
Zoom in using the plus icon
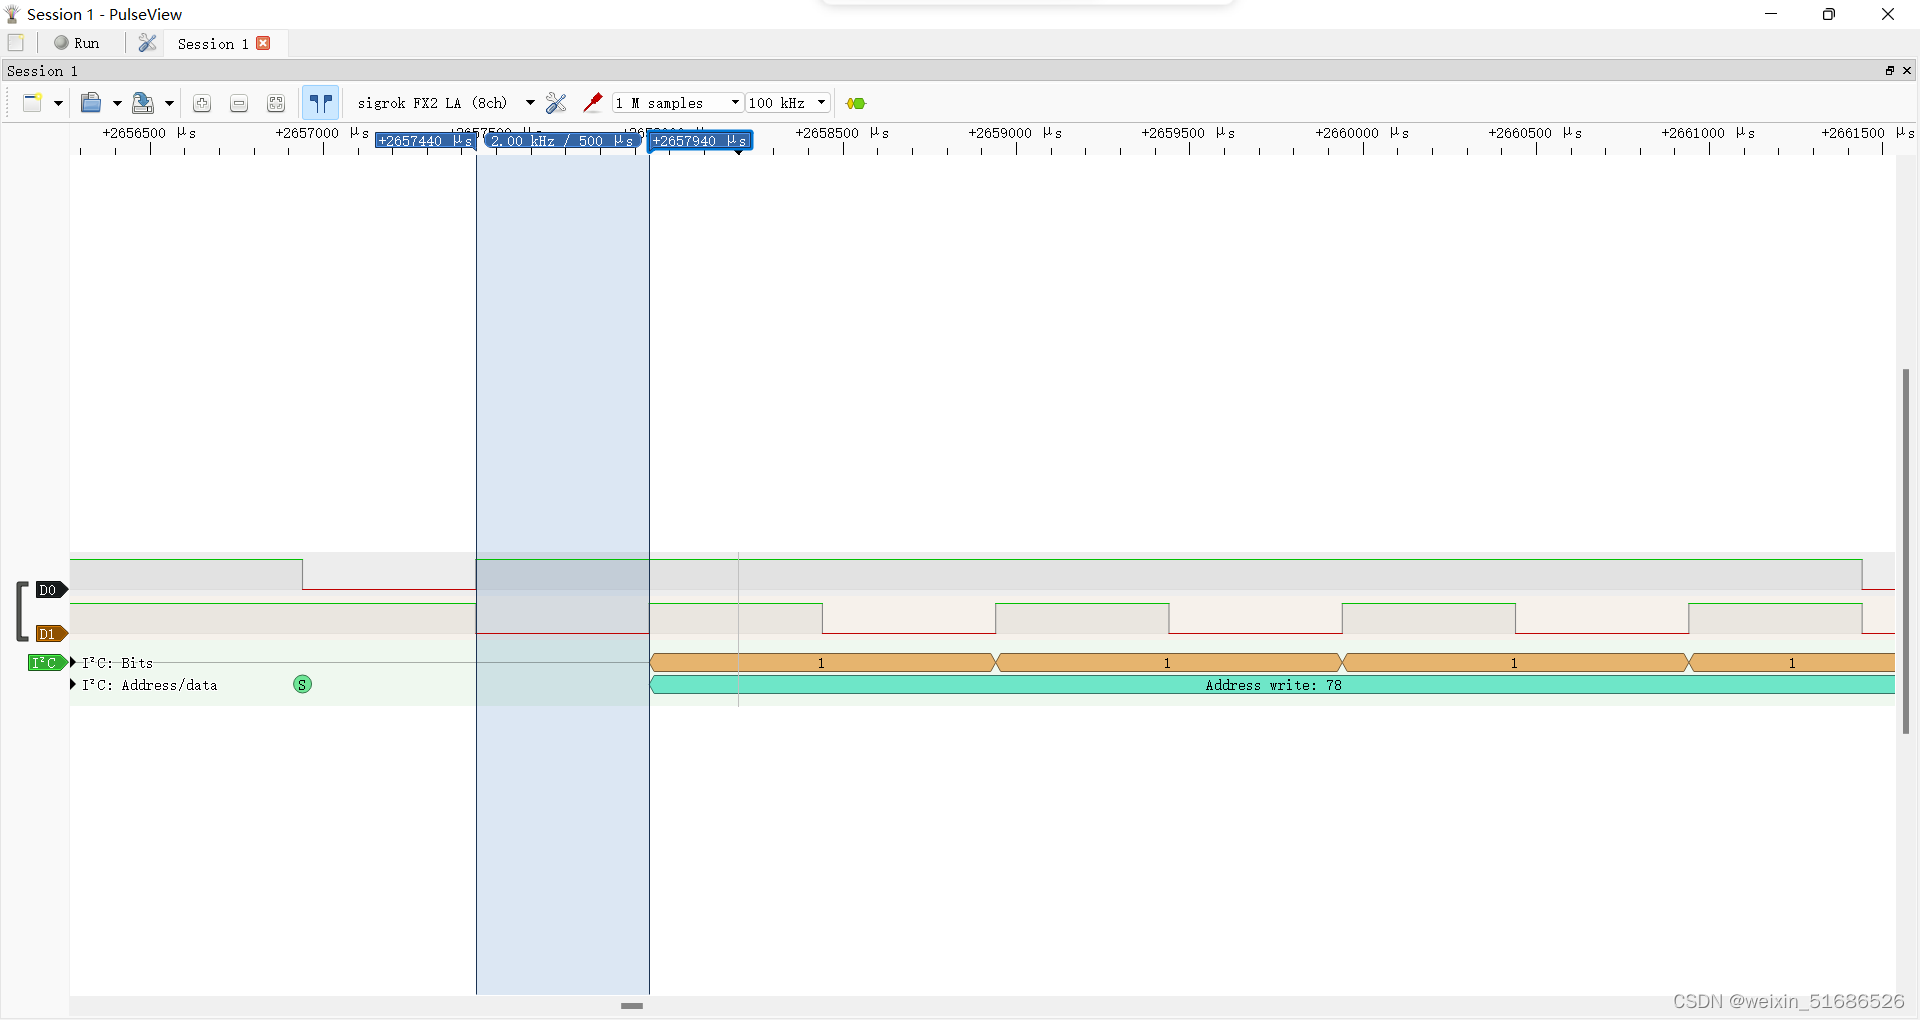click(202, 103)
